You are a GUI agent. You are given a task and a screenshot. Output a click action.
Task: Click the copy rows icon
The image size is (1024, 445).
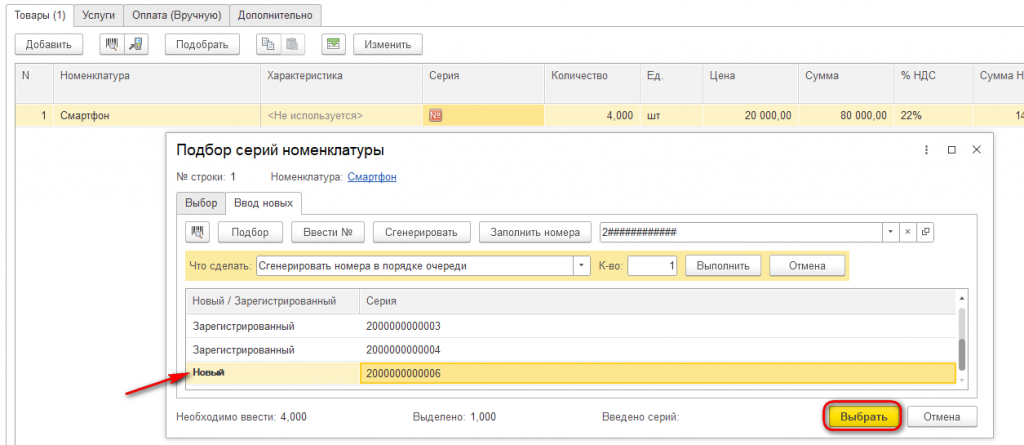(268, 44)
